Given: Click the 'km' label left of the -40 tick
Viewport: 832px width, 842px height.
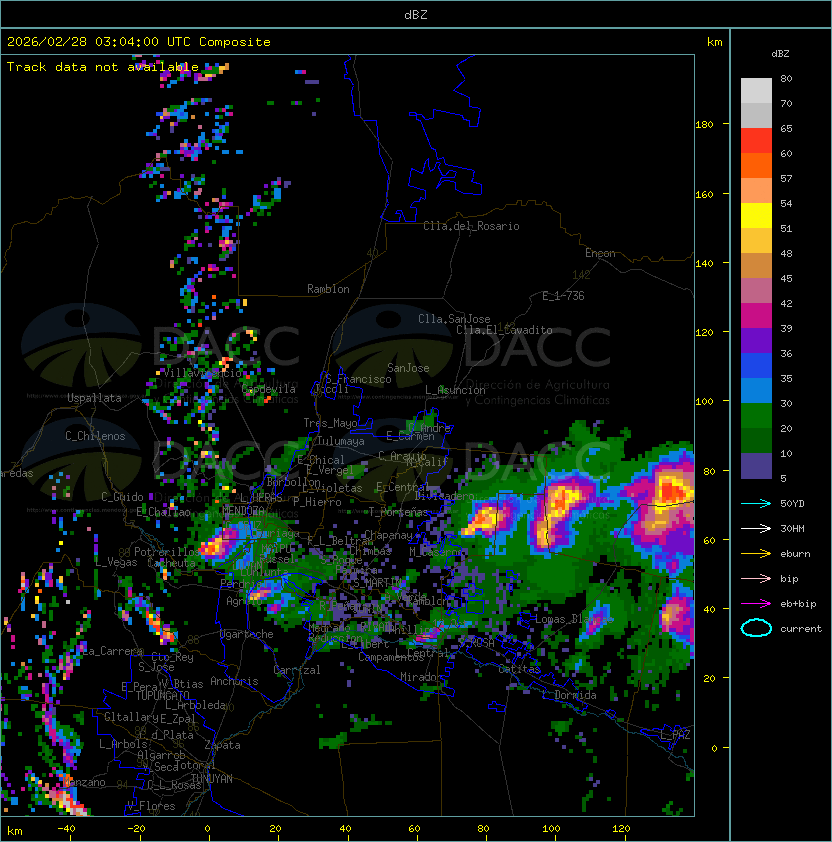Looking at the screenshot, I should (15, 831).
